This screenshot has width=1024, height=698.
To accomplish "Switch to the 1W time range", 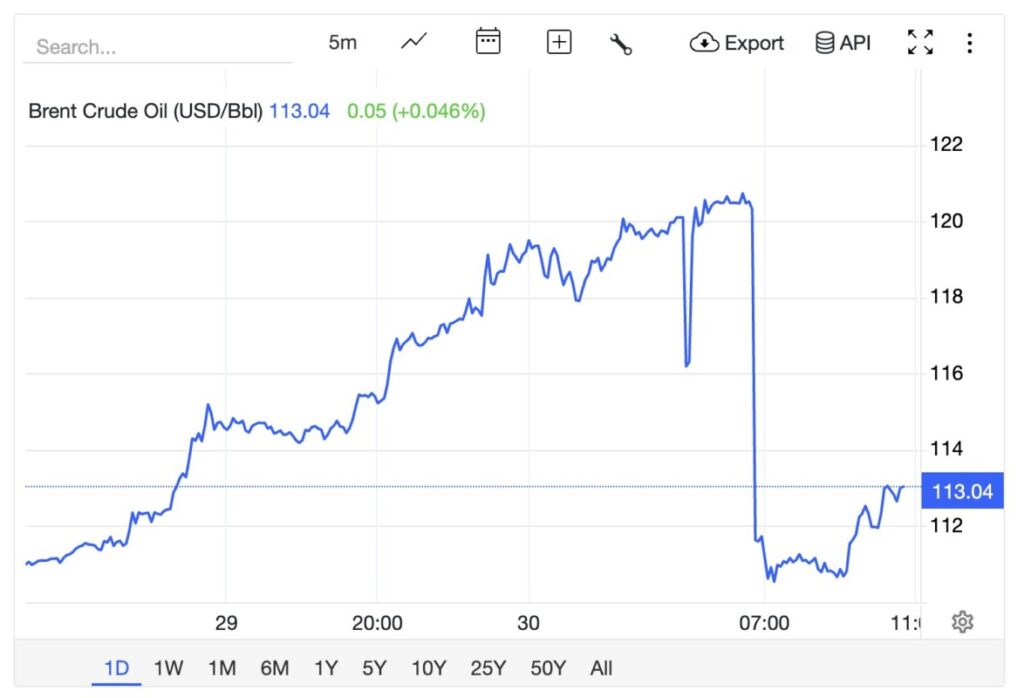I will (x=169, y=668).
